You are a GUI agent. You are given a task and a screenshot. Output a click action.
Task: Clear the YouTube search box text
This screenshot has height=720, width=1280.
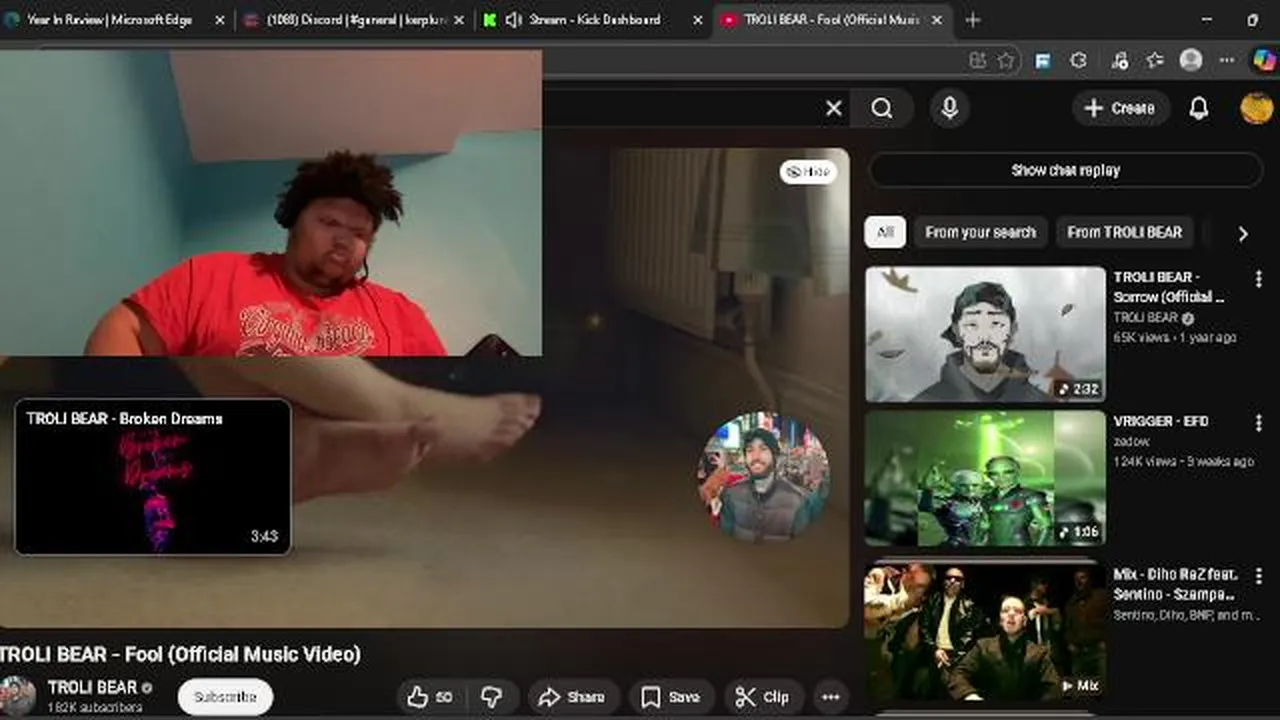tap(833, 108)
